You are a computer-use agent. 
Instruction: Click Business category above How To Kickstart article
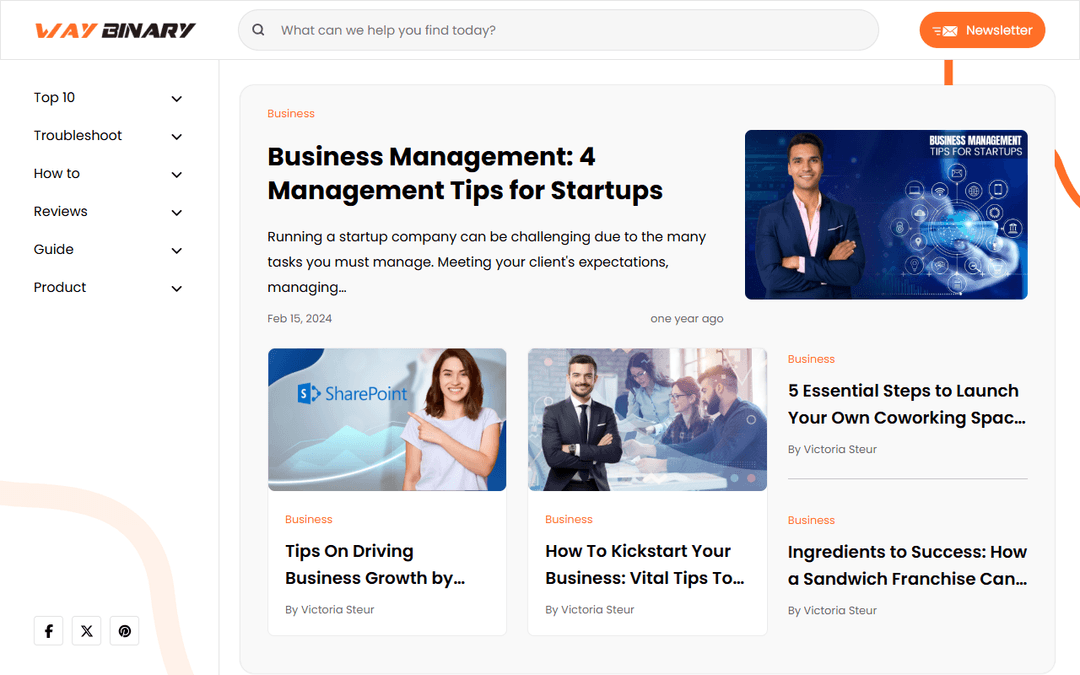pos(568,519)
